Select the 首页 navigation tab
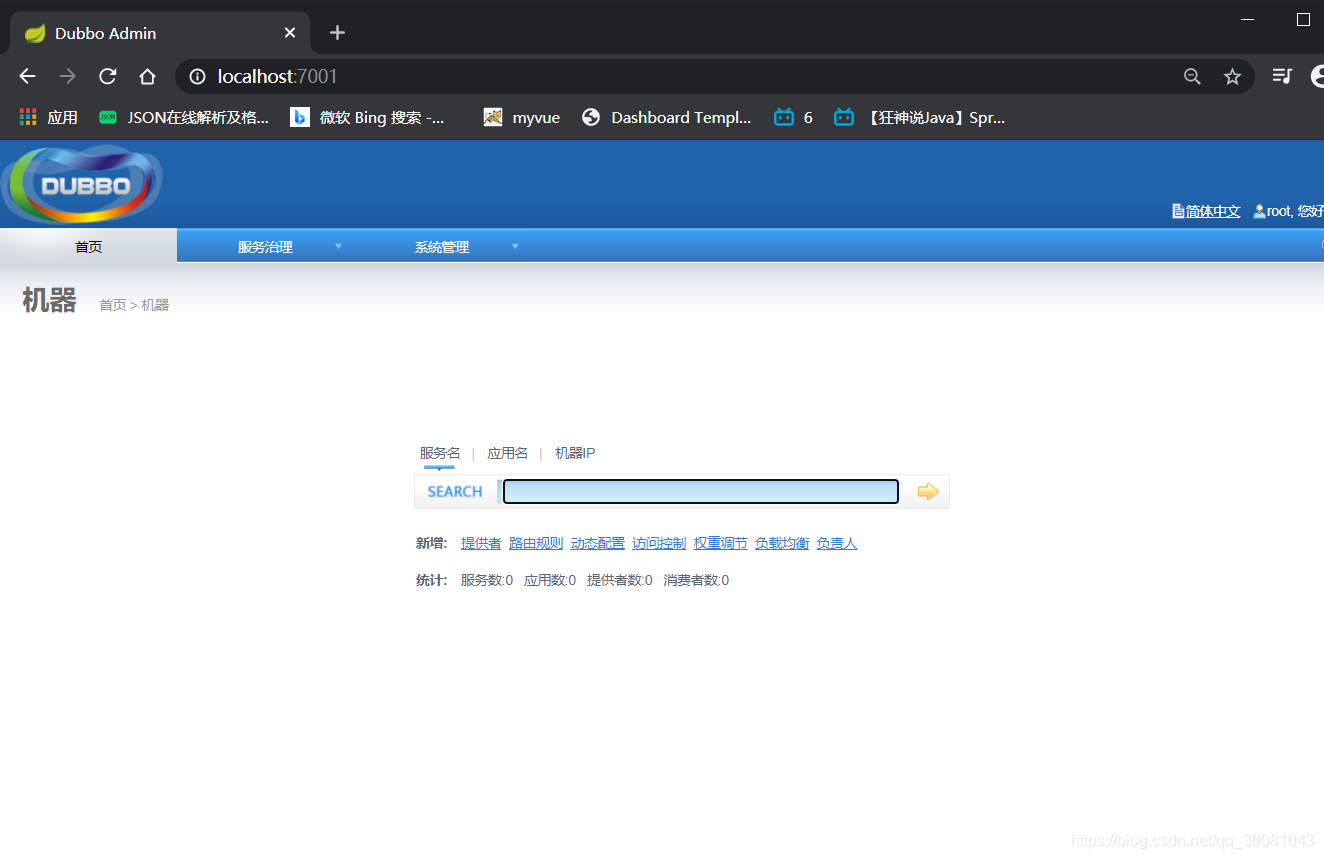Viewport: 1324px width, 859px height. (88, 246)
